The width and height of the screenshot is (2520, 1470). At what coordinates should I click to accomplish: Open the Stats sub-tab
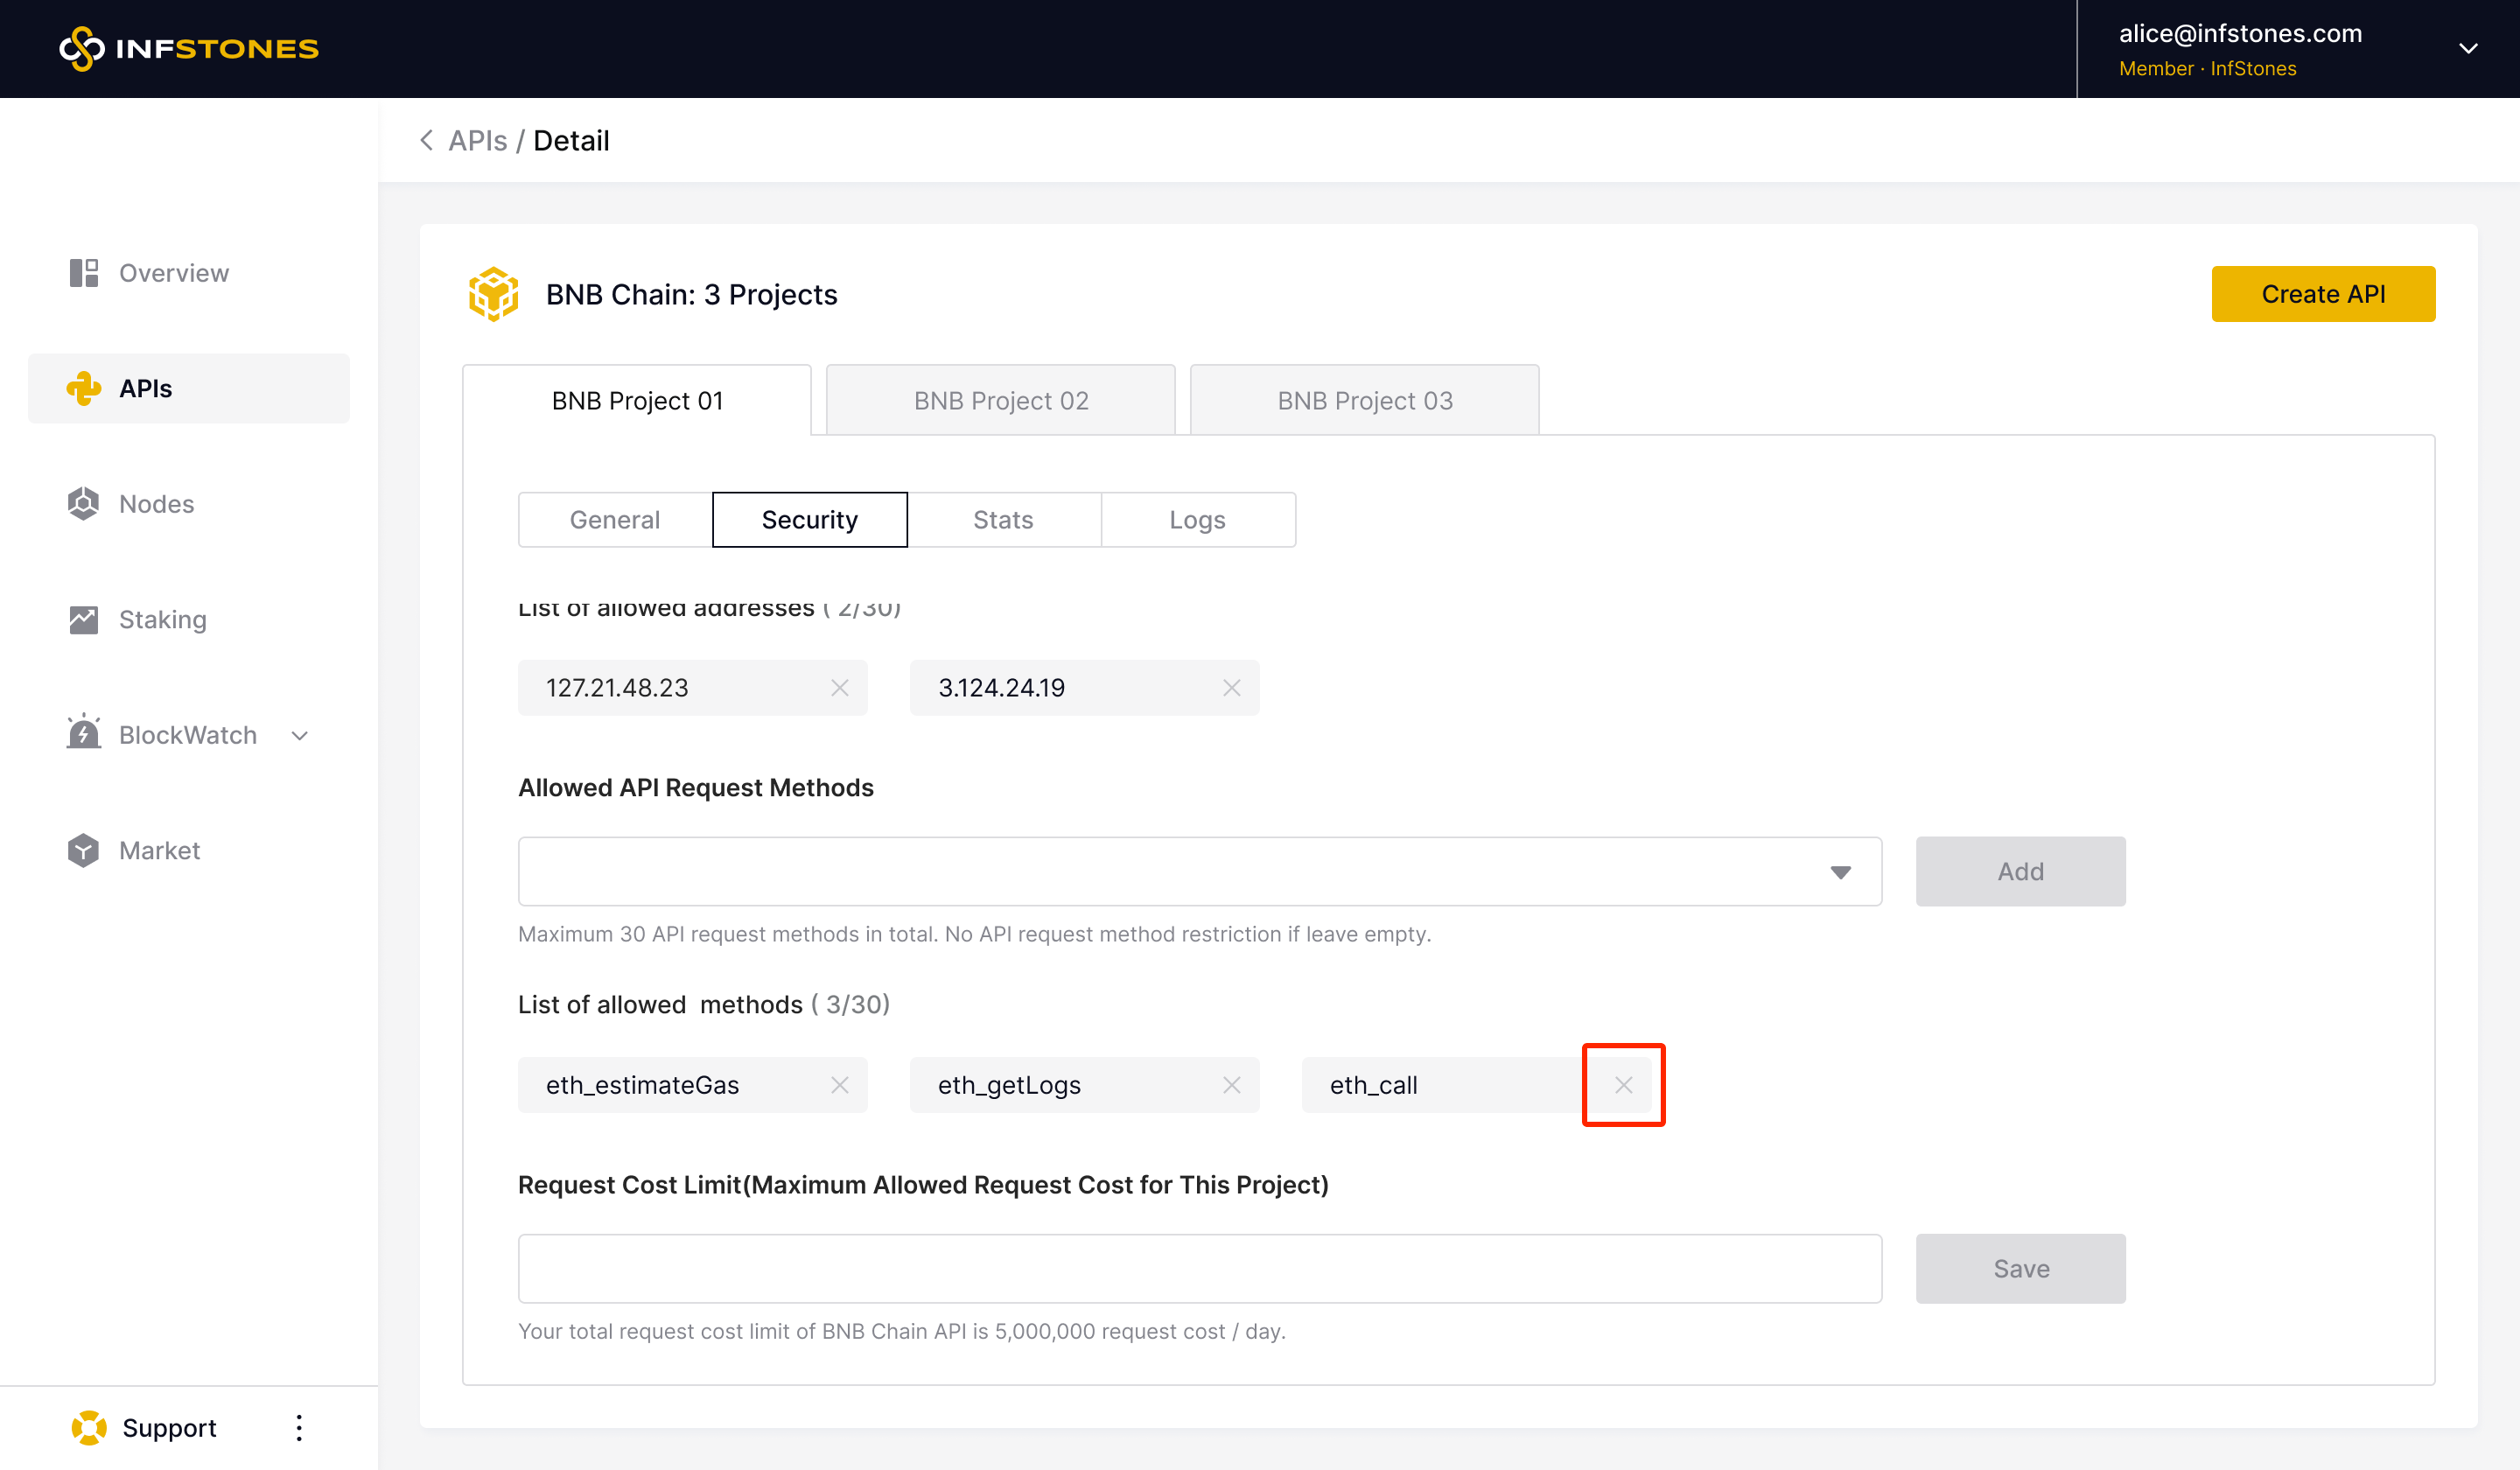coord(1003,520)
